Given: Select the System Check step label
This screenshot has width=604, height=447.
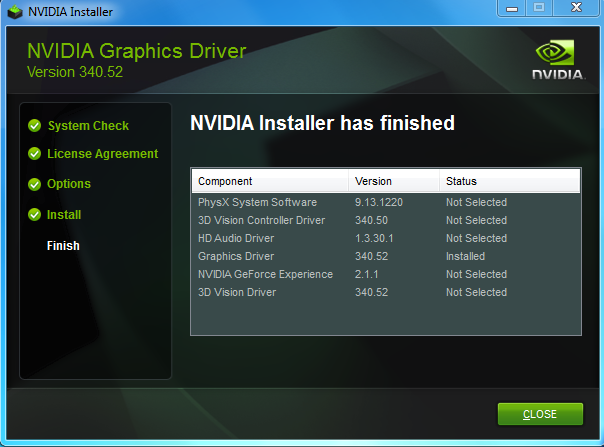Looking at the screenshot, I should [x=88, y=126].
